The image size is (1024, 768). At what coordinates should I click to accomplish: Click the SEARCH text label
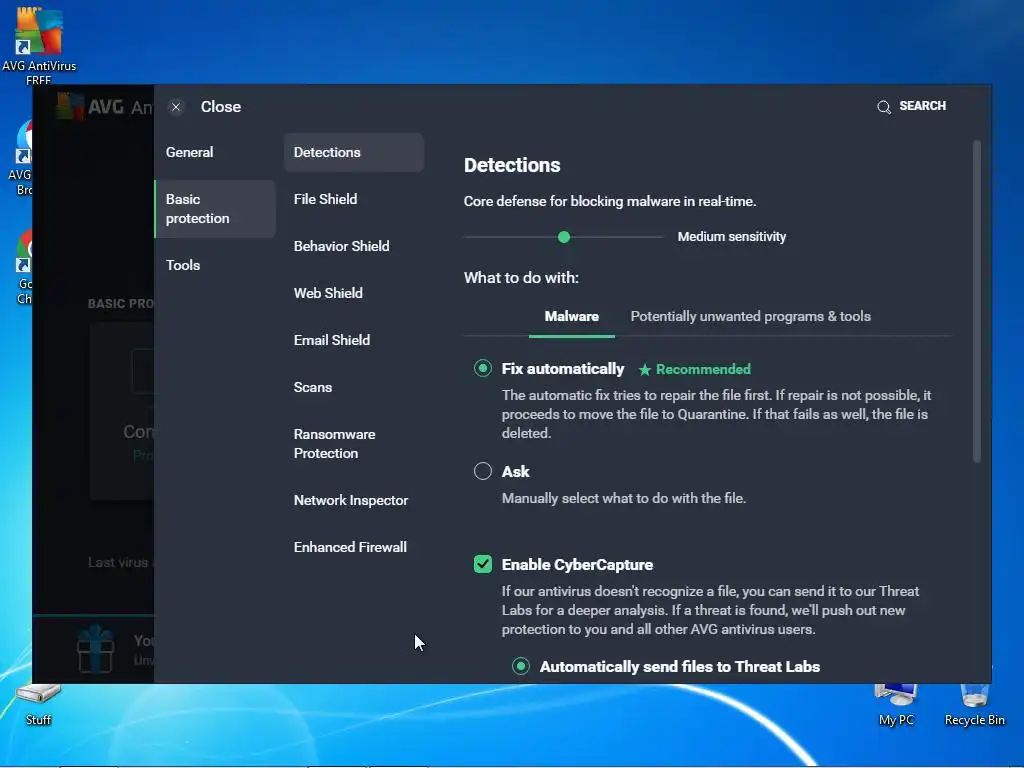point(922,106)
